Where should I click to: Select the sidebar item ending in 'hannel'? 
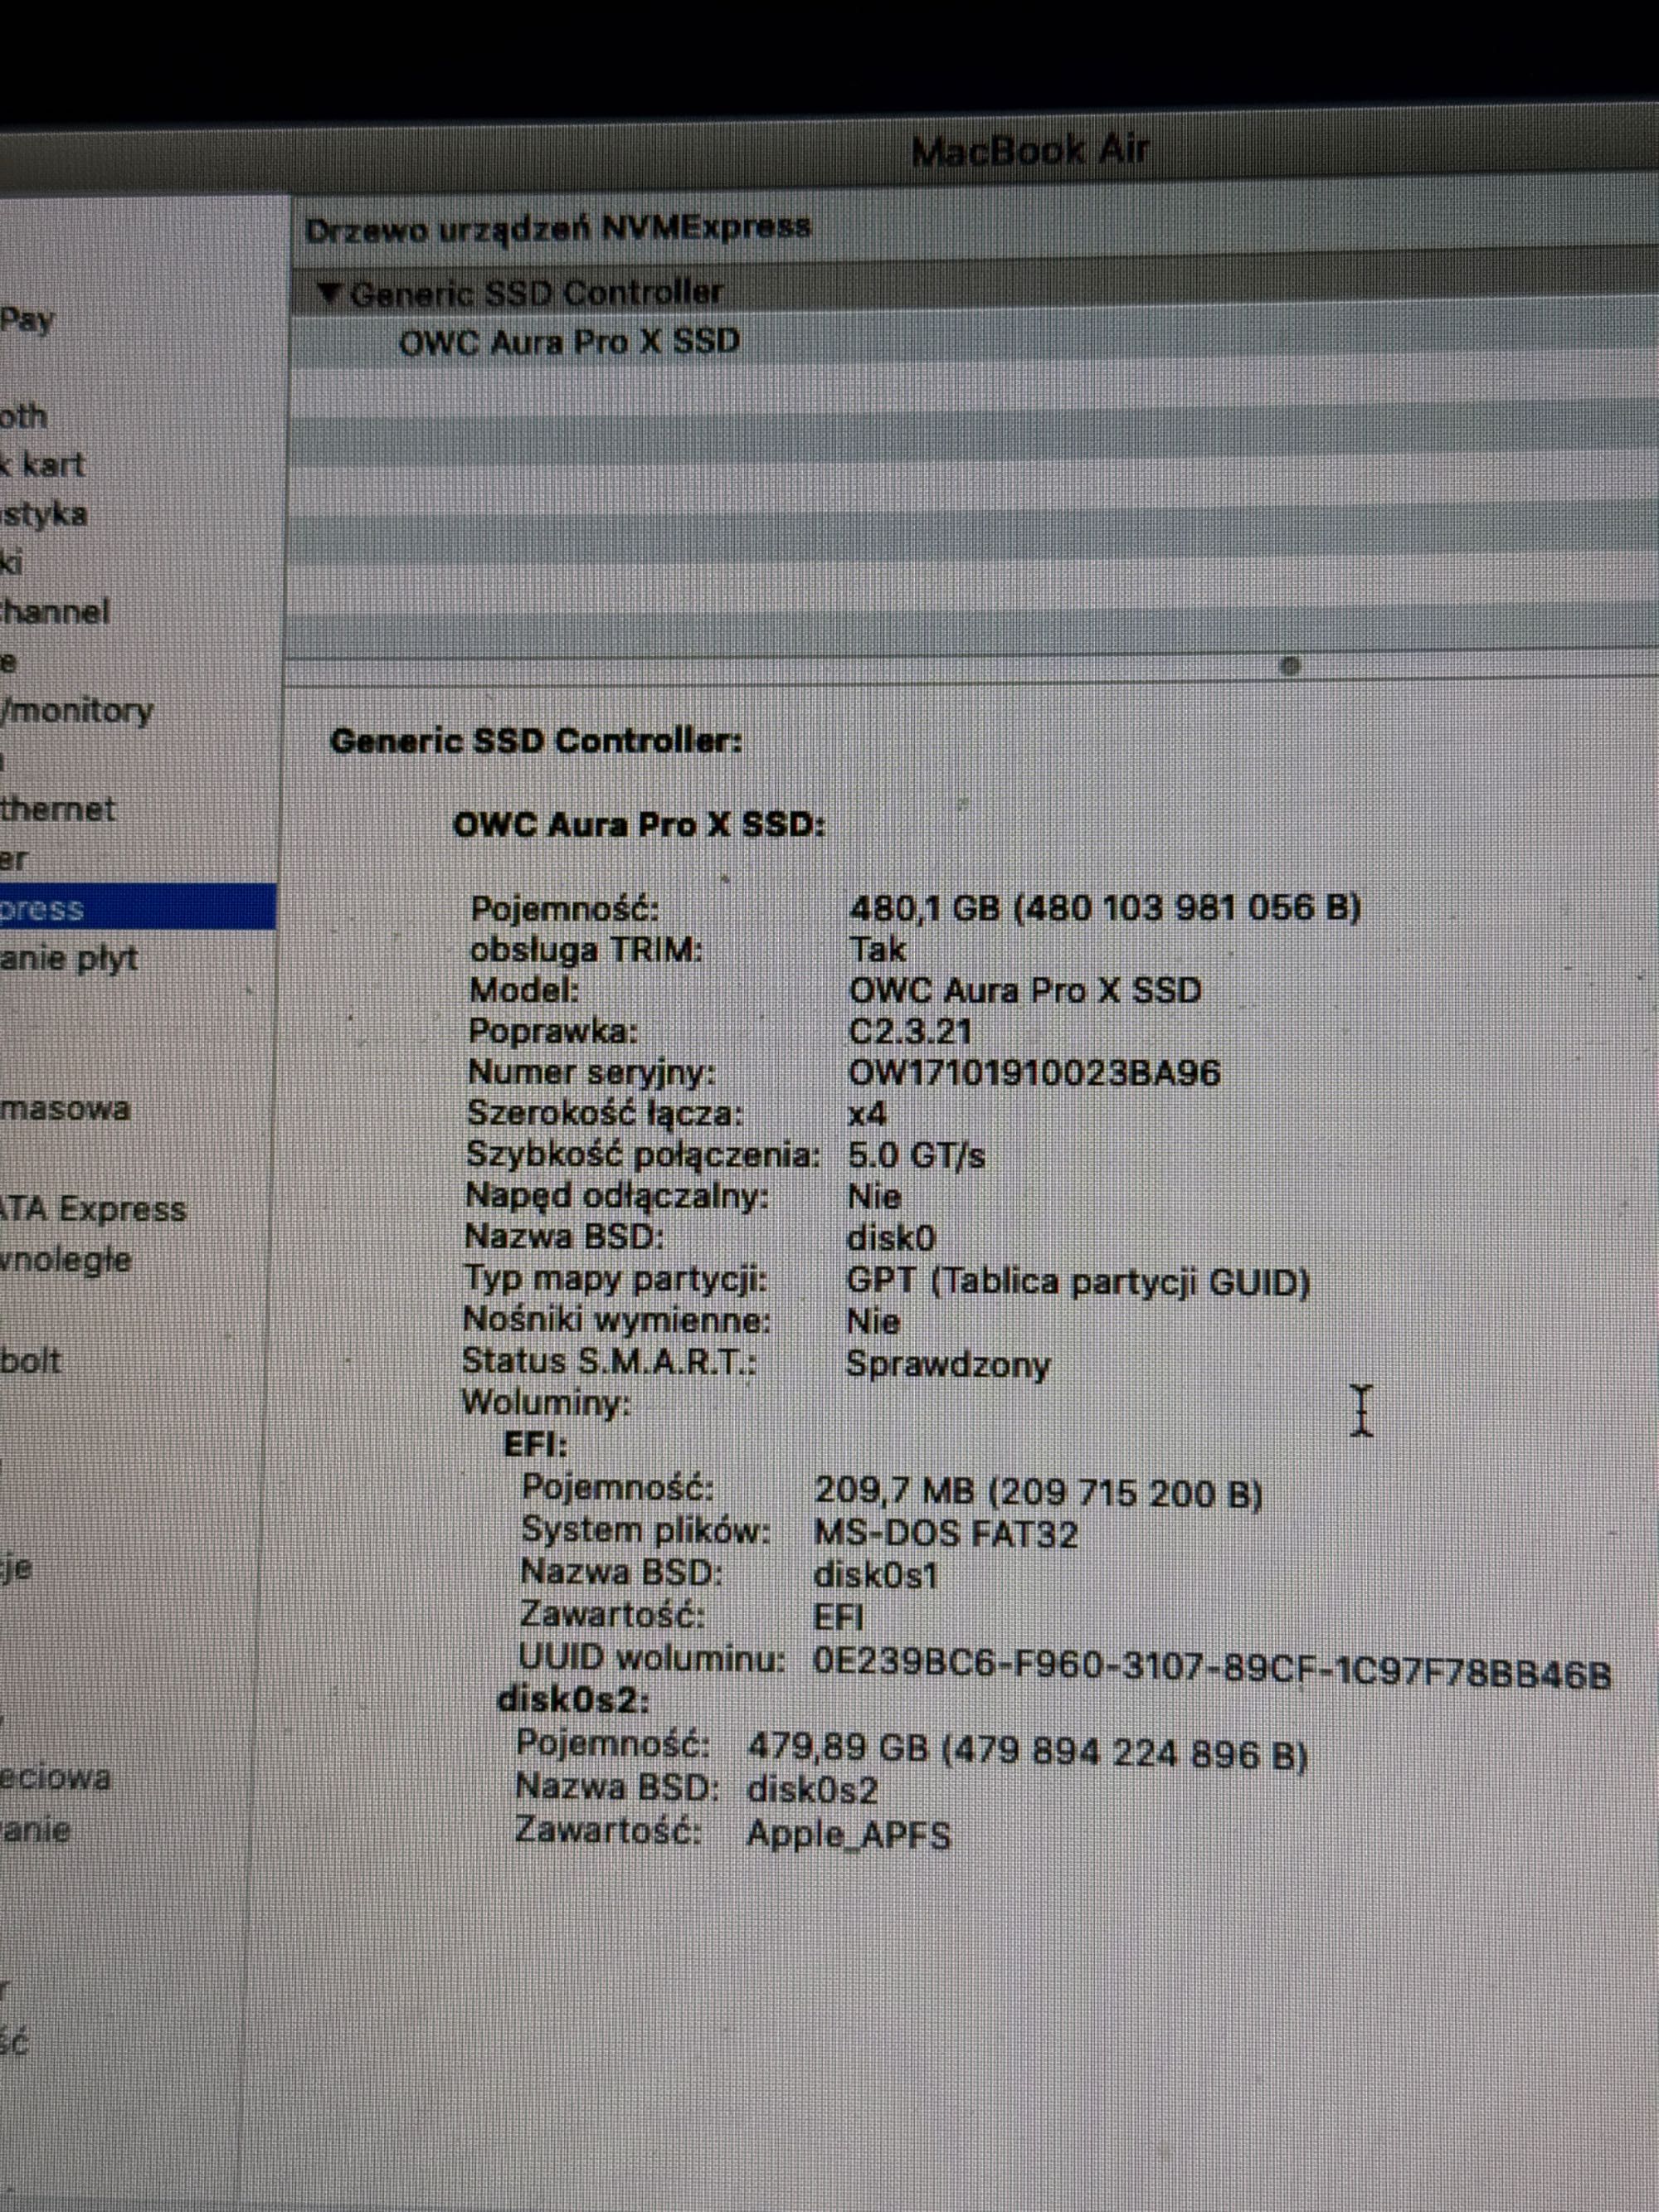55,611
